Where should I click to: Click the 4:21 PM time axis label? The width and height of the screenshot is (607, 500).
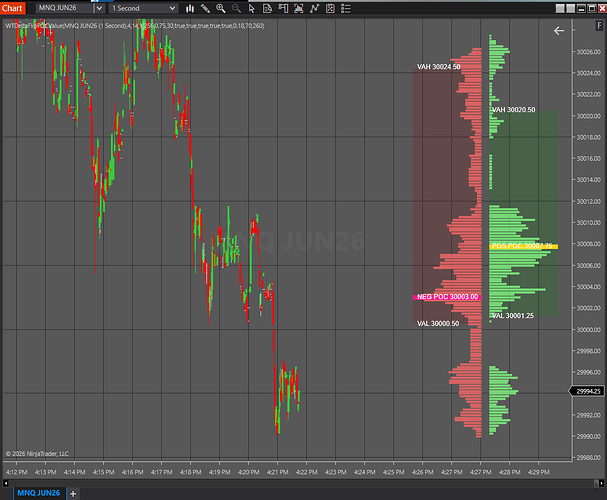(x=278, y=472)
